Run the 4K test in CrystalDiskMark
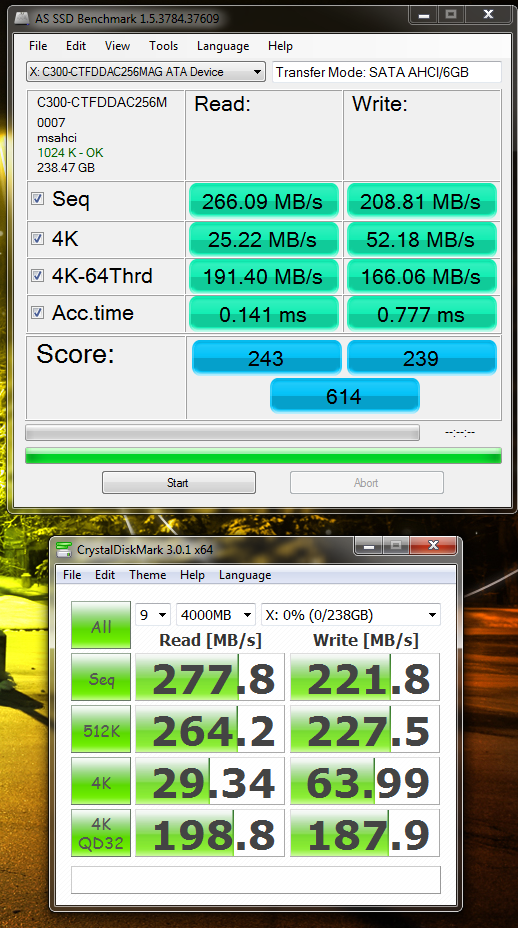 [x=101, y=782]
